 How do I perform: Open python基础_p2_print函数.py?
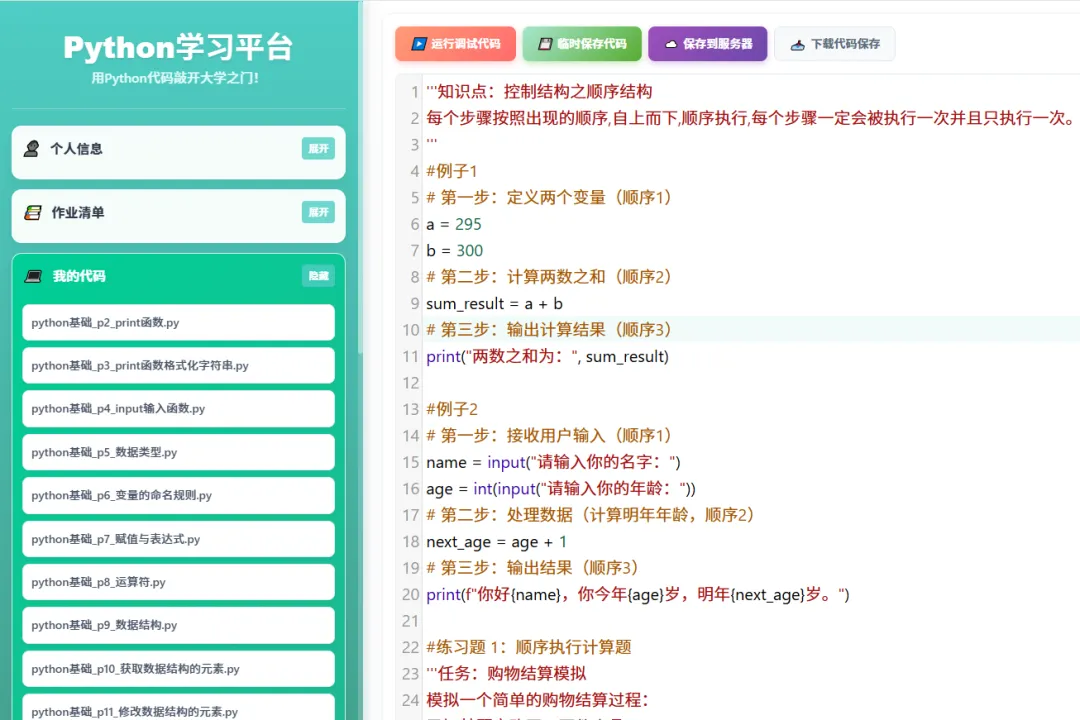[178, 322]
